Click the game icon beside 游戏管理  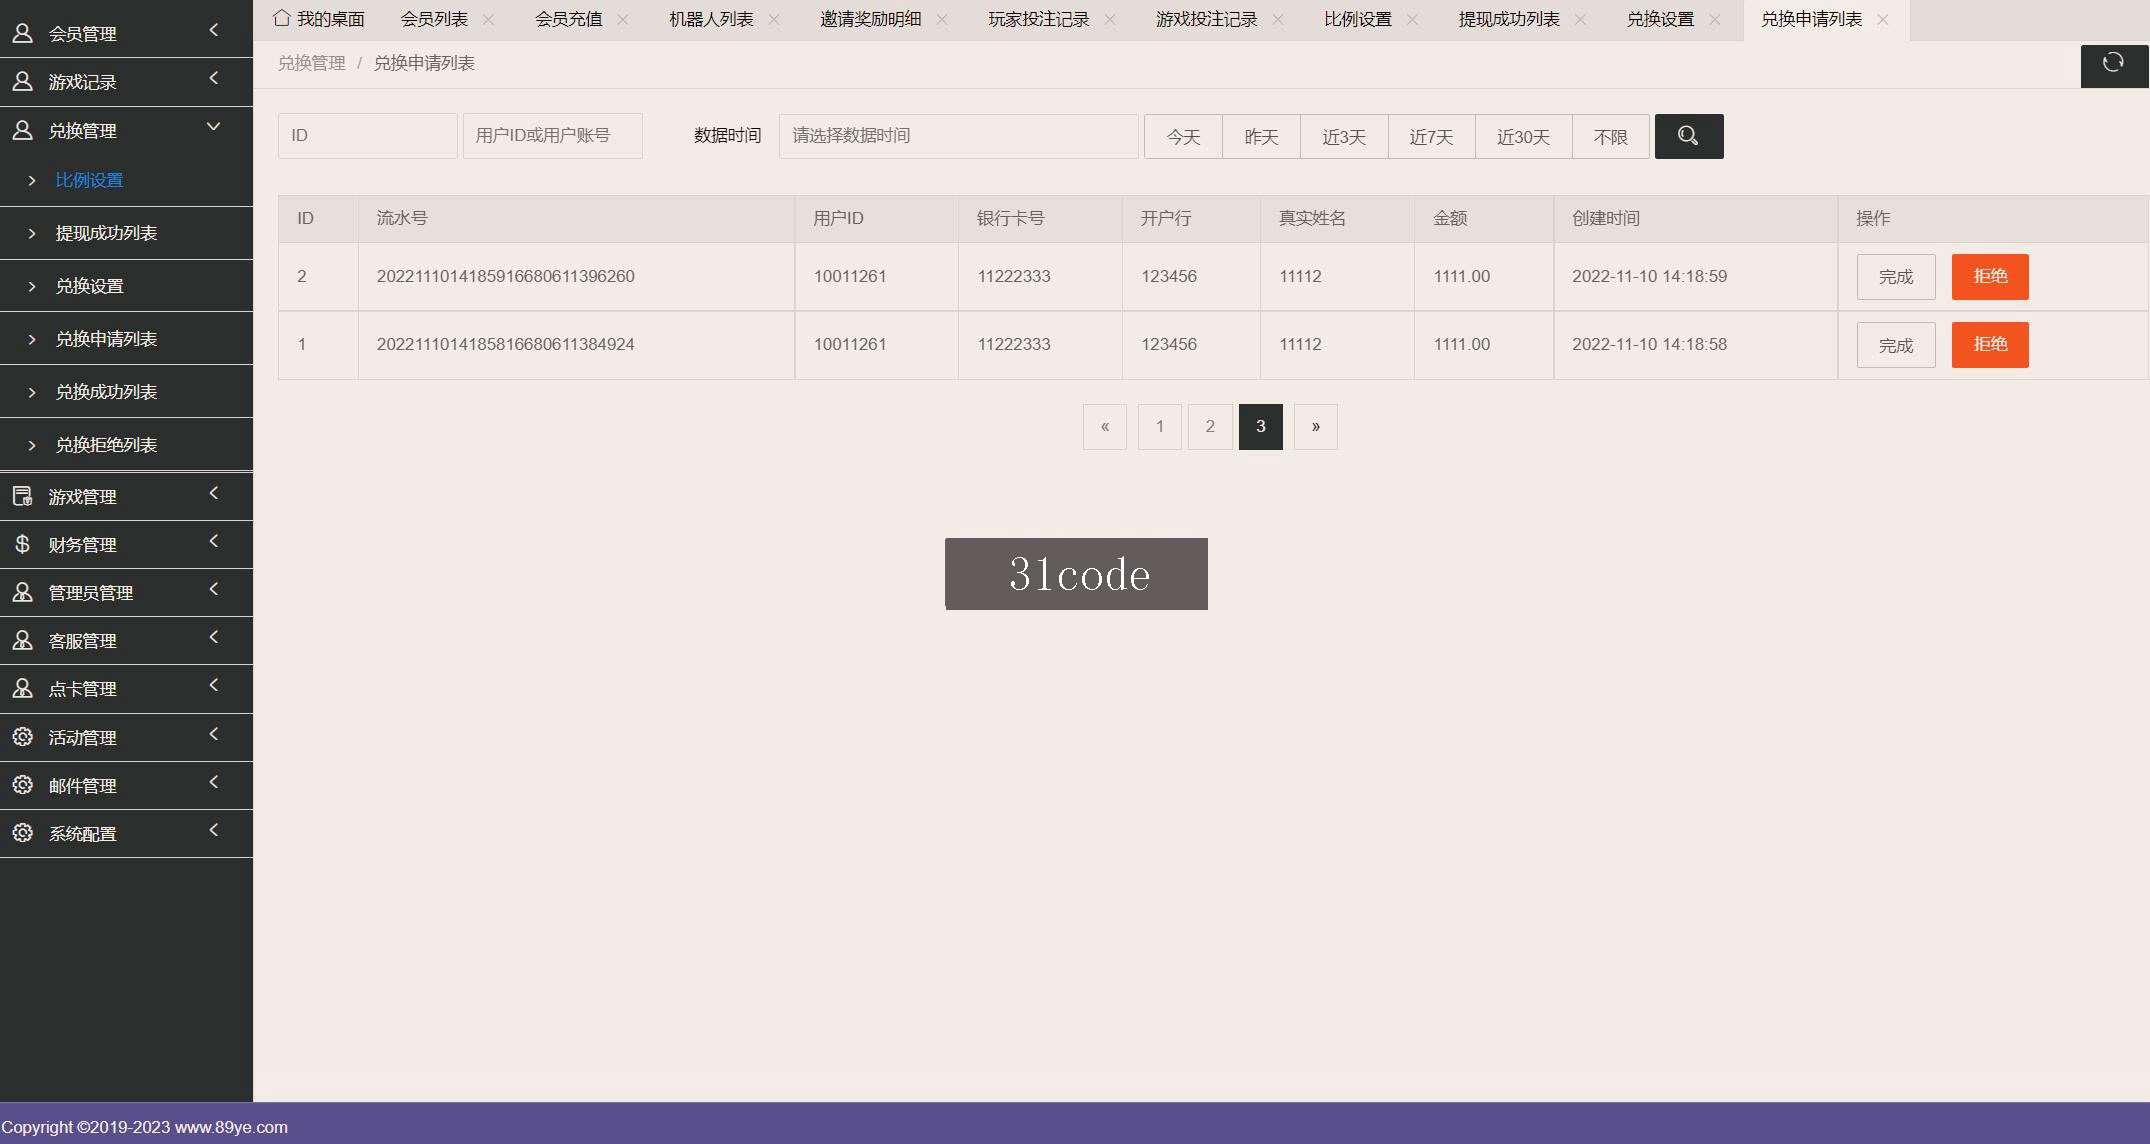point(22,496)
